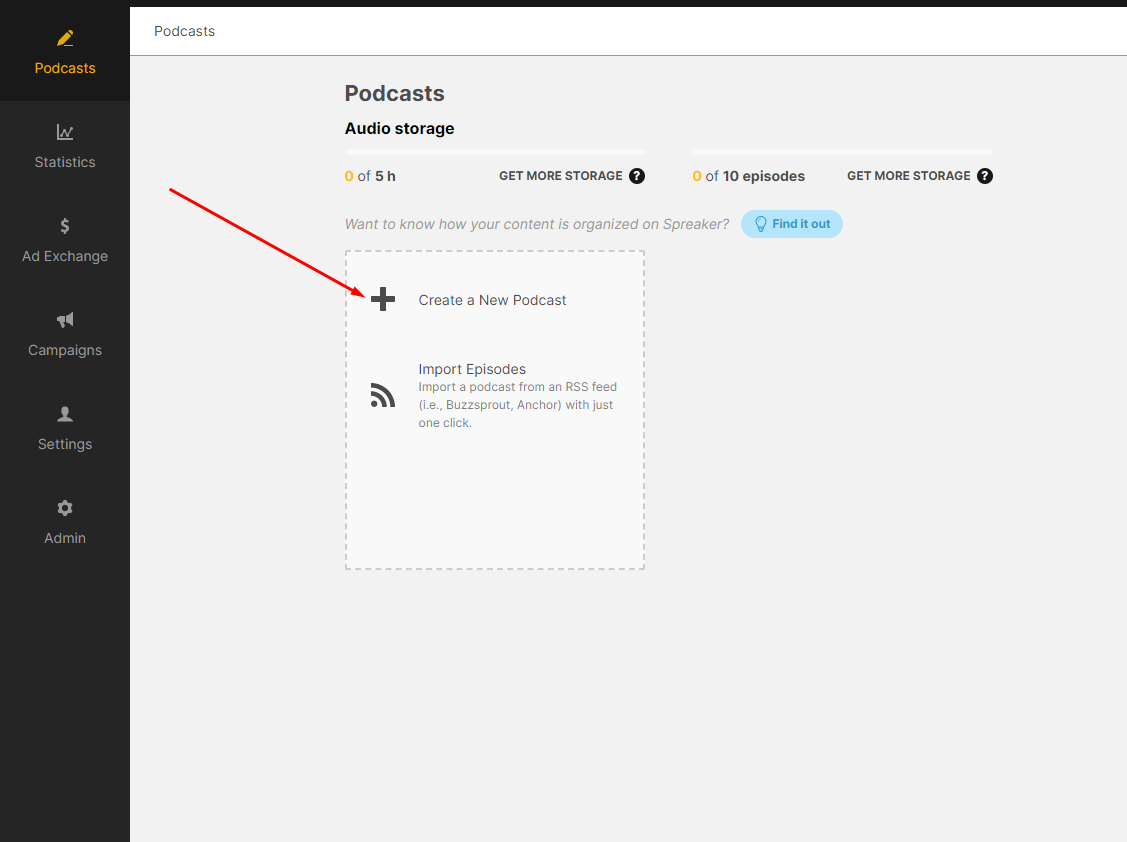1127x842 pixels.
Task: Click the 0 of 5 h counter
Action: tap(370, 176)
